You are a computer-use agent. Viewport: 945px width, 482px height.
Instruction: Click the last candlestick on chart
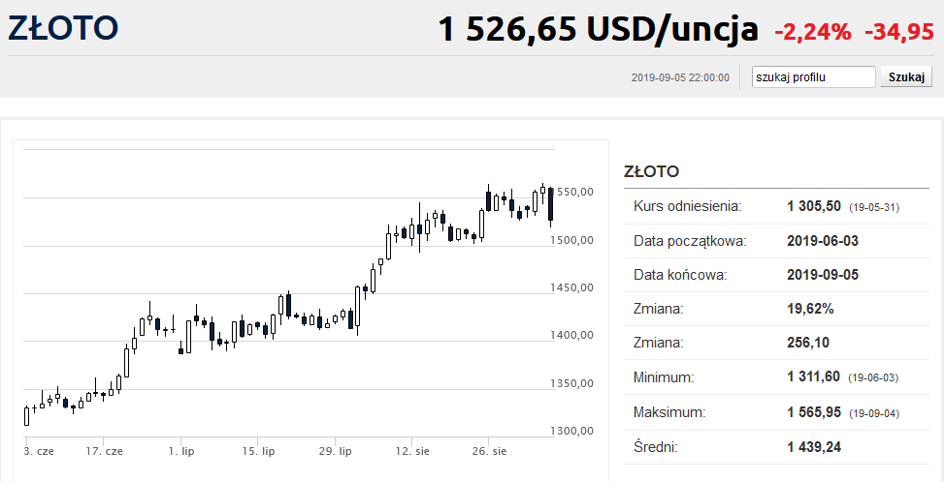550,205
